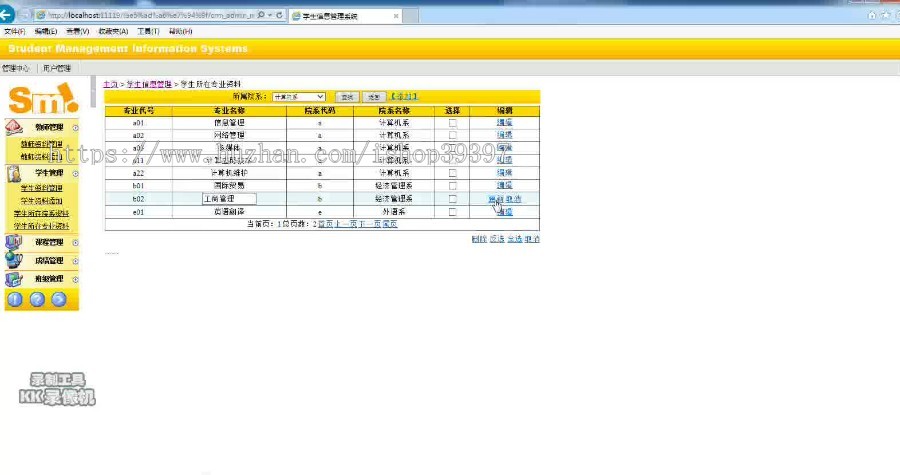This screenshot has width=900, height=475.
Task: Tick the checkbox for row a02
Action: pos(453,135)
